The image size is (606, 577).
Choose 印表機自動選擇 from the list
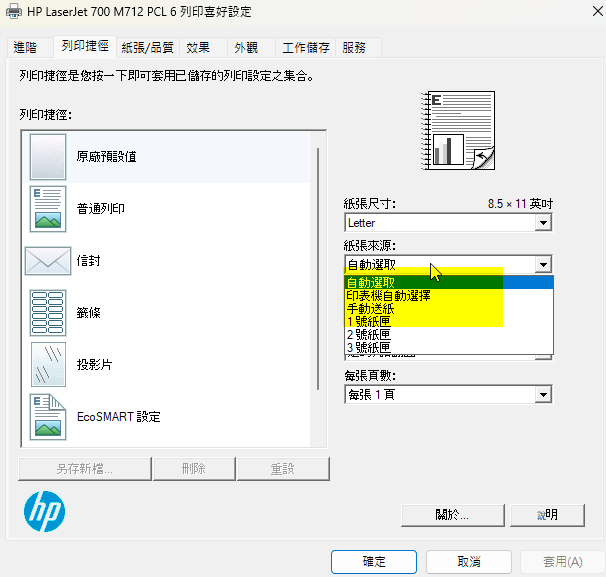(x=388, y=295)
